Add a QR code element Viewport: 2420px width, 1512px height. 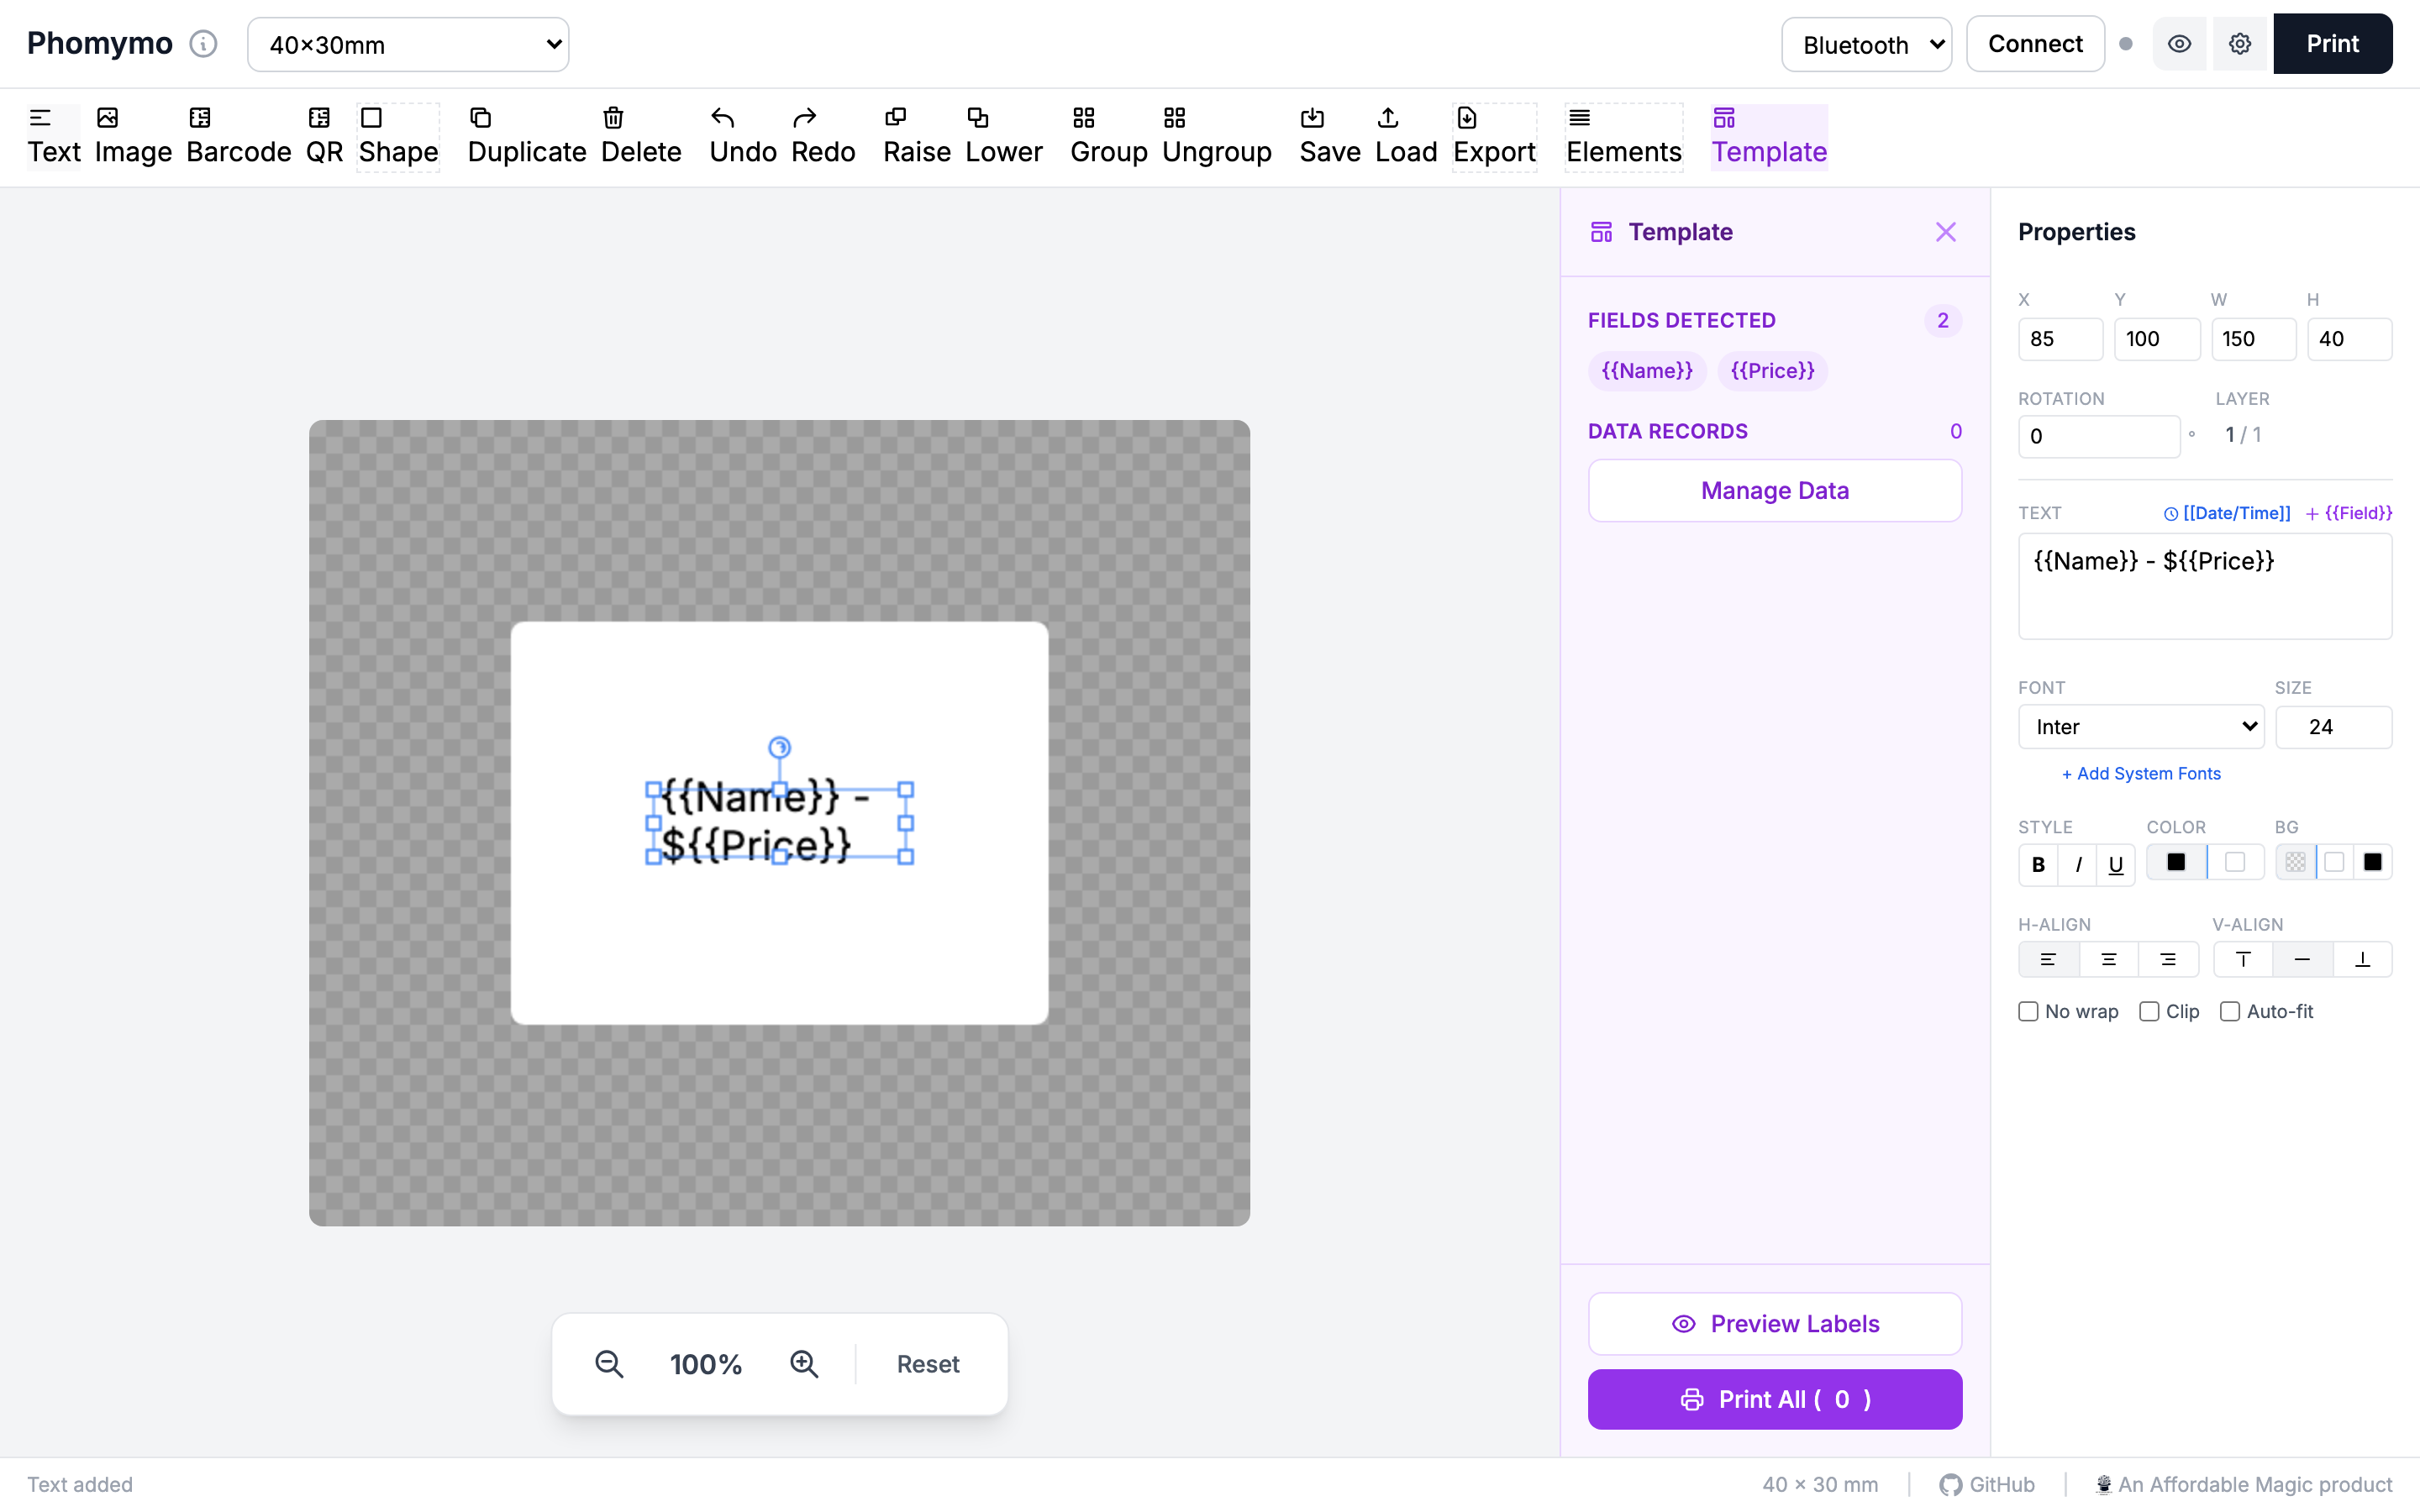click(x=324, y=136)
